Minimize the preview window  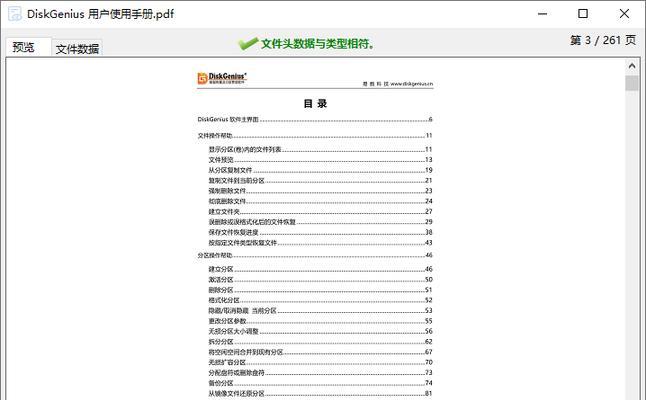coord(543,14)
